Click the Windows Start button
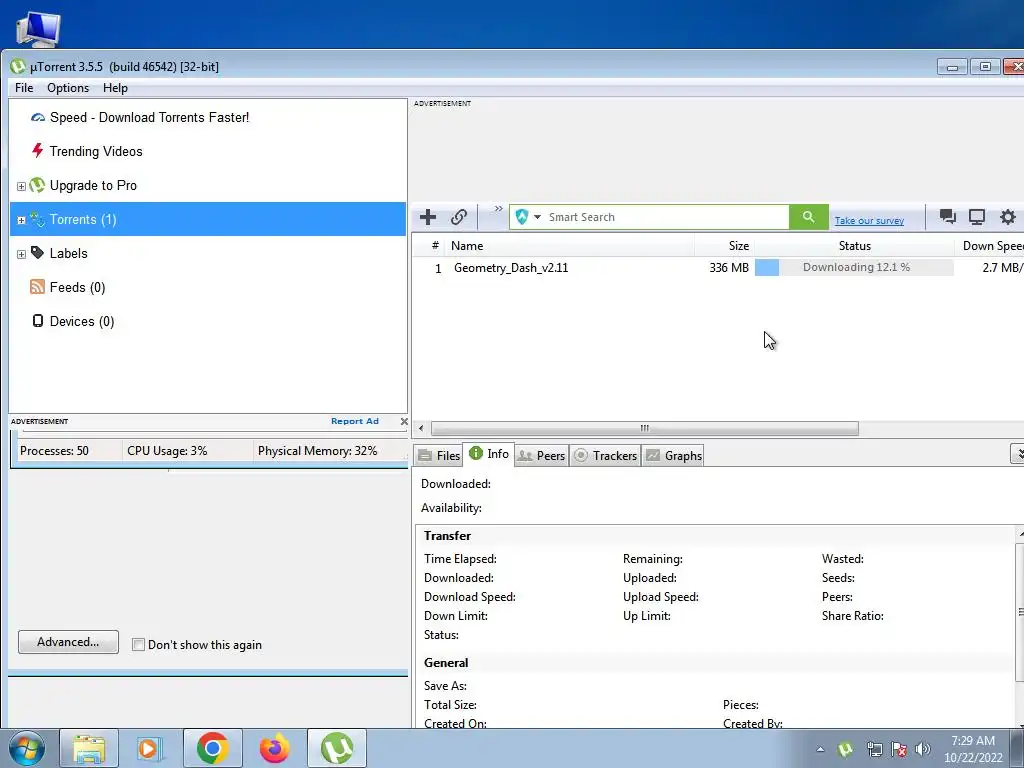 tap(26, 748)
